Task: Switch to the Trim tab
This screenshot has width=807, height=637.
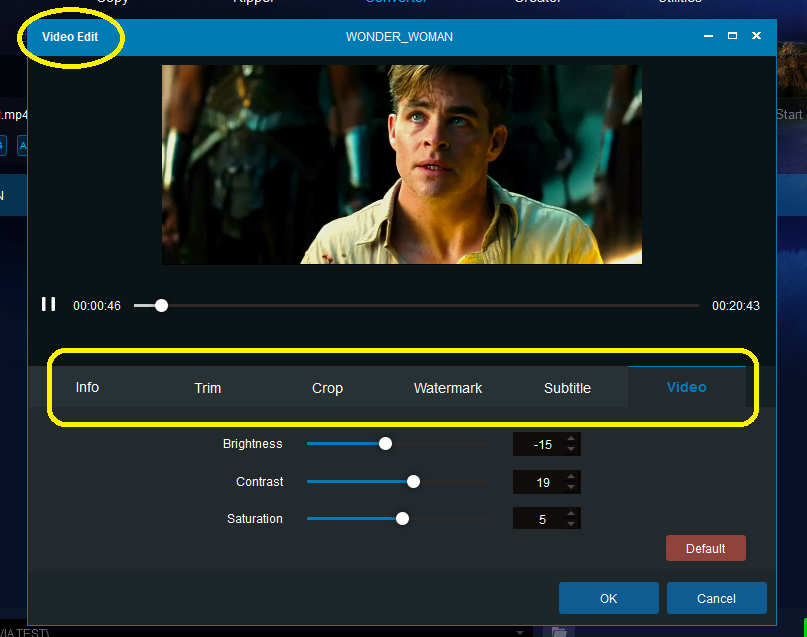Action: point(207,387)
